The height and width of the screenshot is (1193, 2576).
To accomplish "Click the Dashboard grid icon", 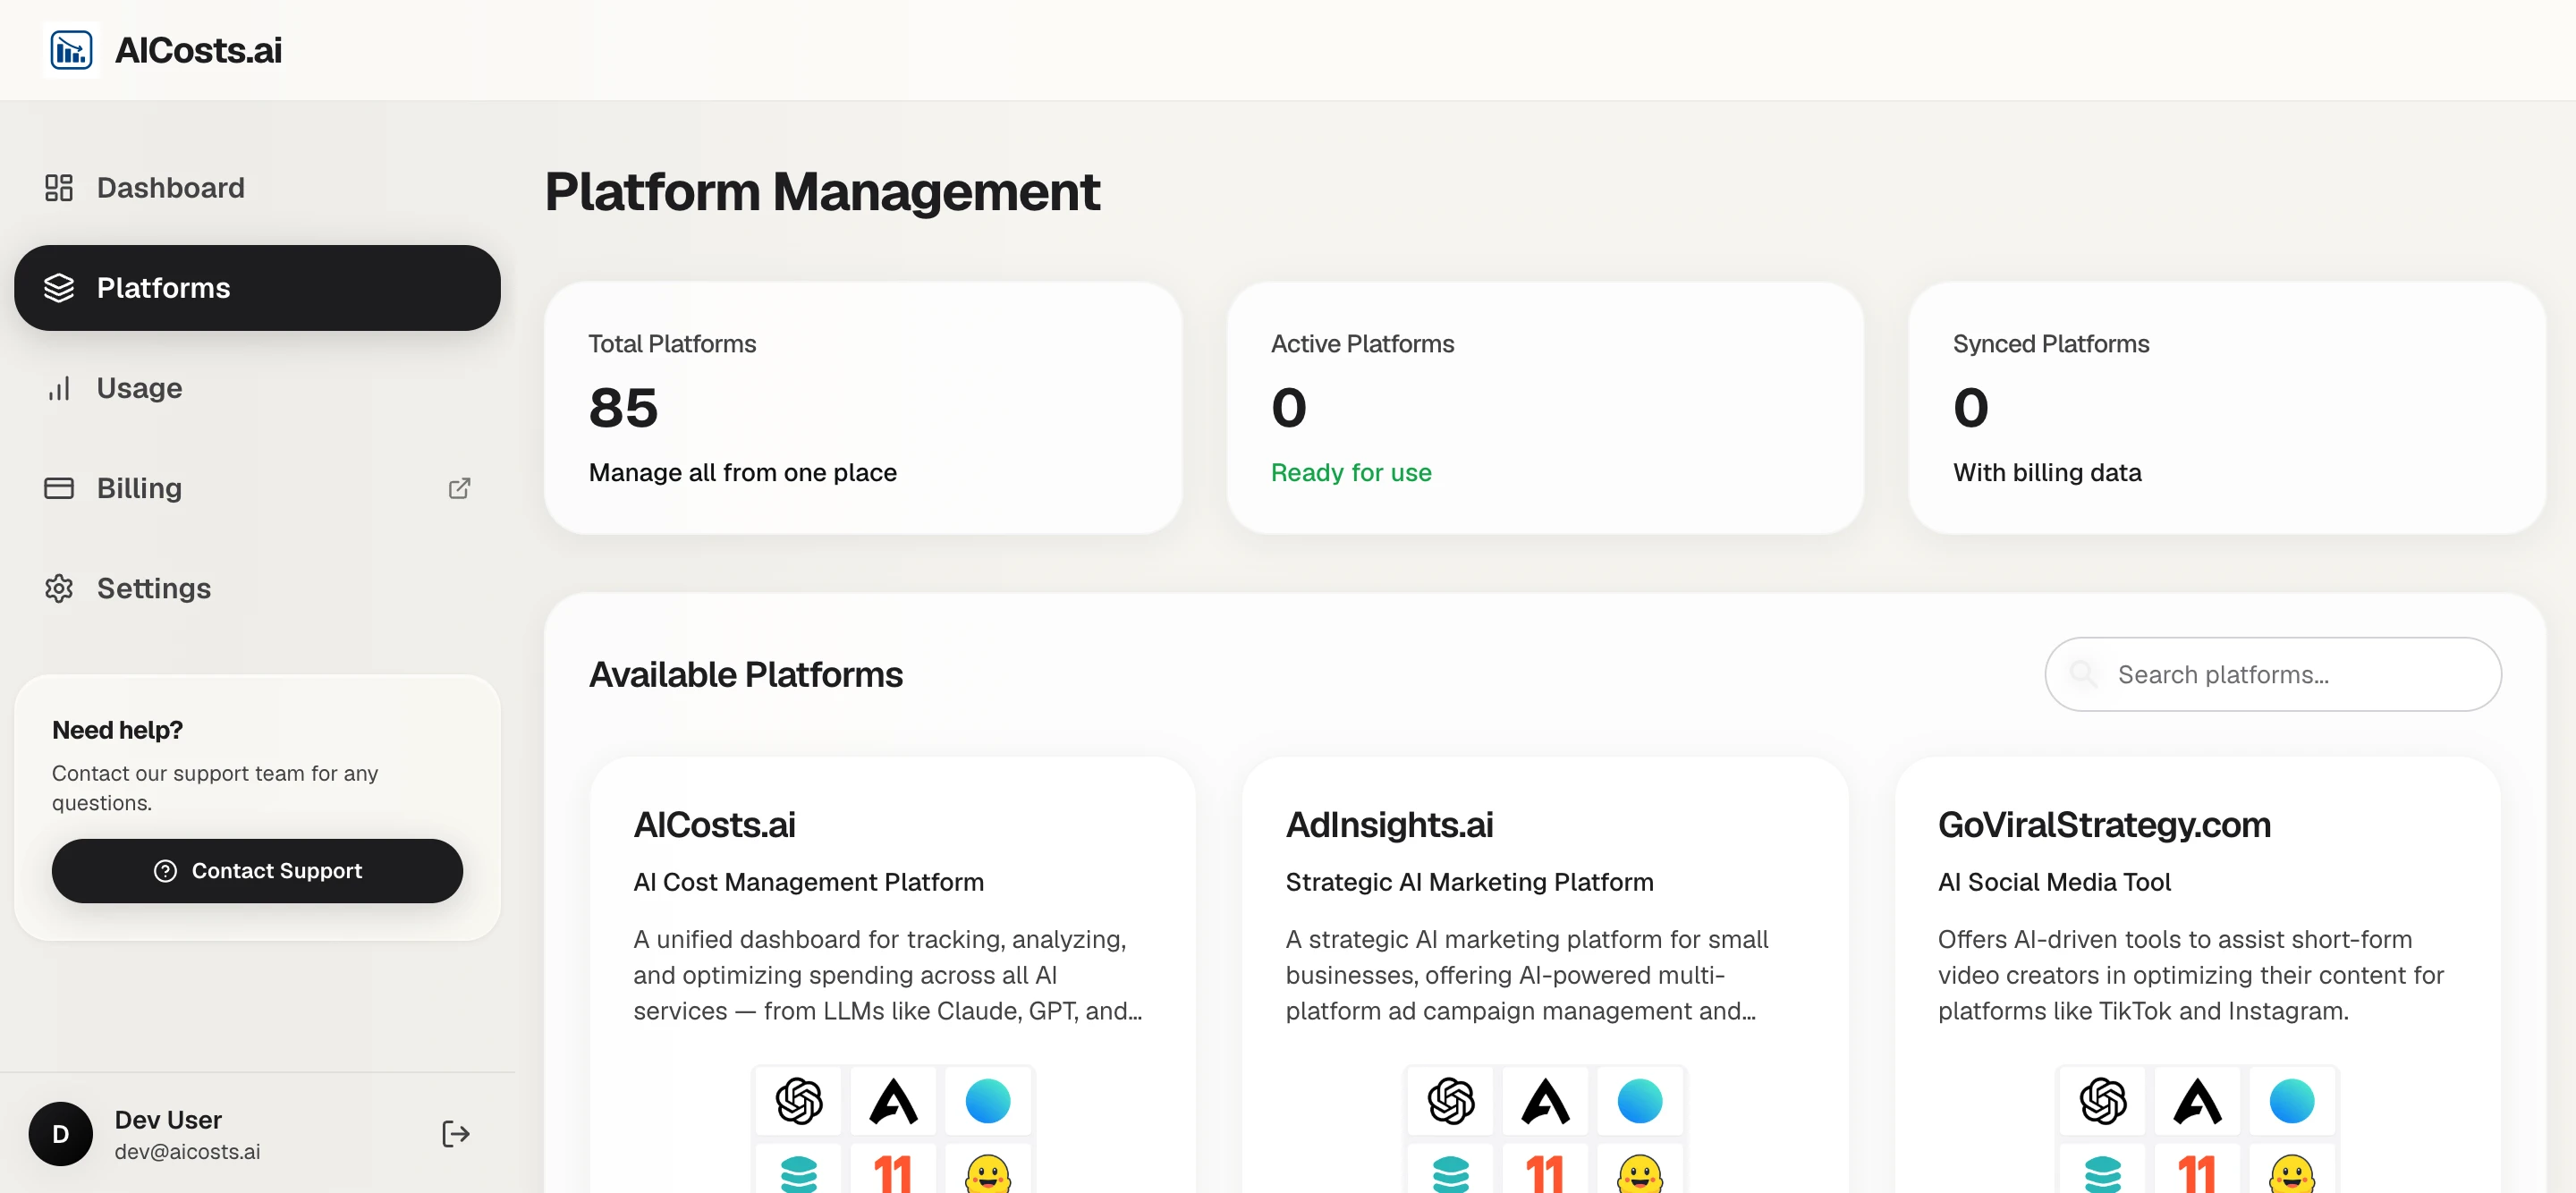I will [59, 188].
